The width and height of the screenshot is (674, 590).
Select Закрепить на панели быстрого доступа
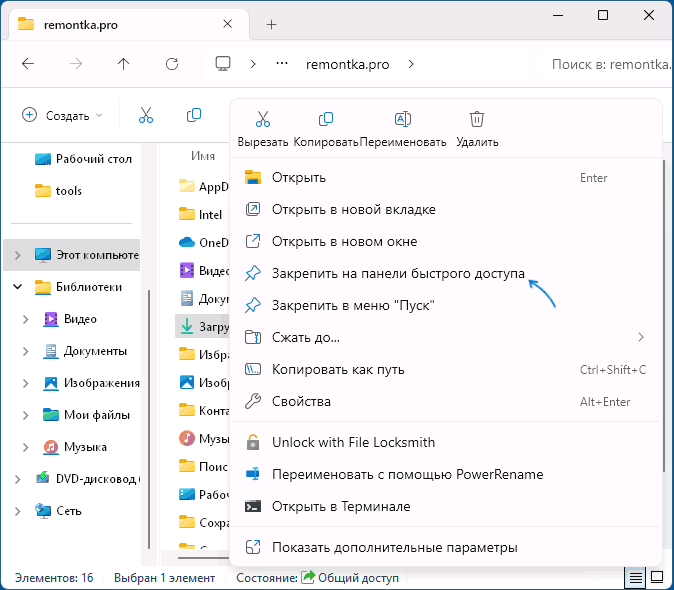point(398,273)
